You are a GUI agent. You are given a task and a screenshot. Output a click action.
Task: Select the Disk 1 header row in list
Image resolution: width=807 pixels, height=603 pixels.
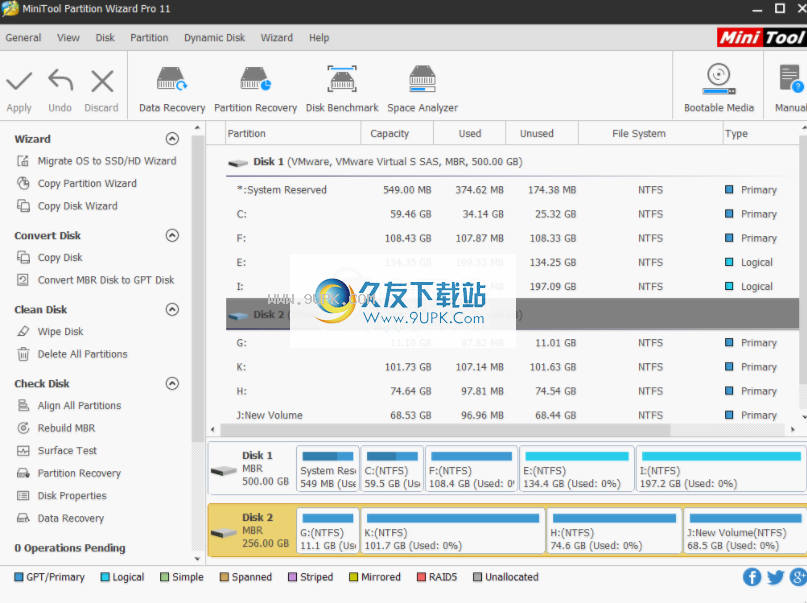[x=512, y=162]
